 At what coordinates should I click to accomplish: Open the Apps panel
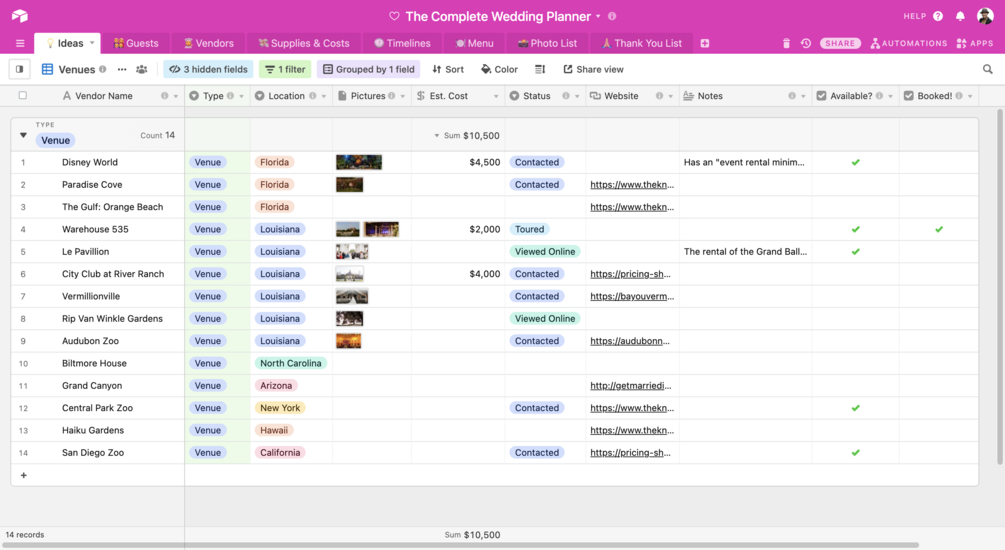[974, 43]
